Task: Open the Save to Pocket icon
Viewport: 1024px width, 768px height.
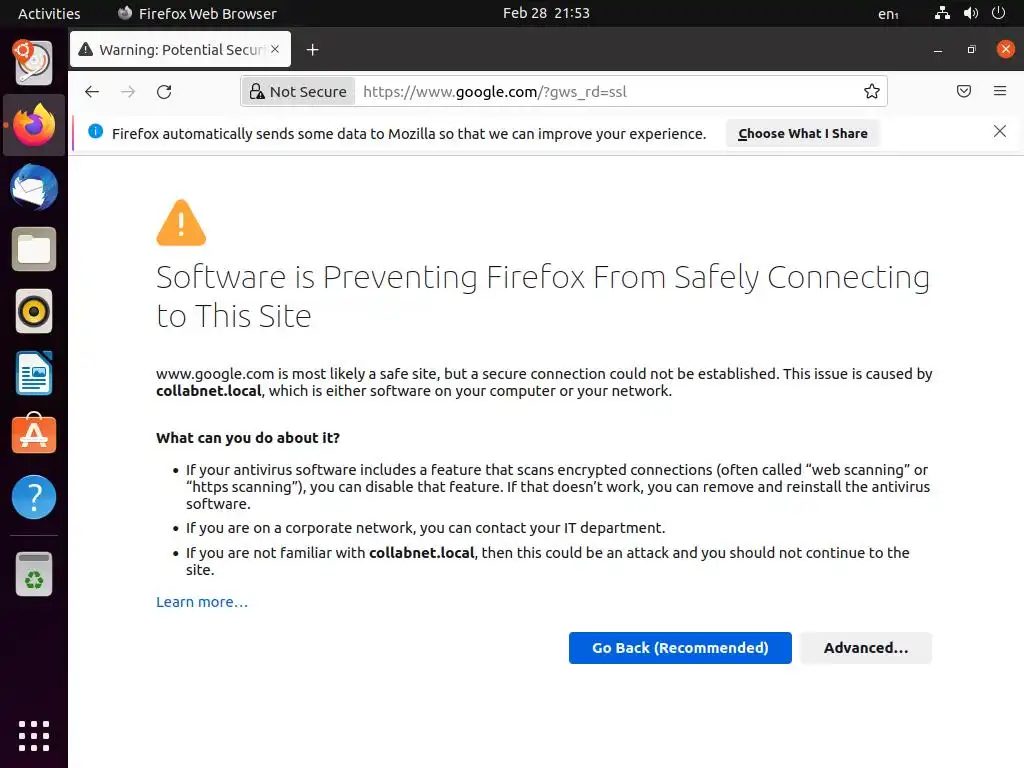Action: click(964, 92)
